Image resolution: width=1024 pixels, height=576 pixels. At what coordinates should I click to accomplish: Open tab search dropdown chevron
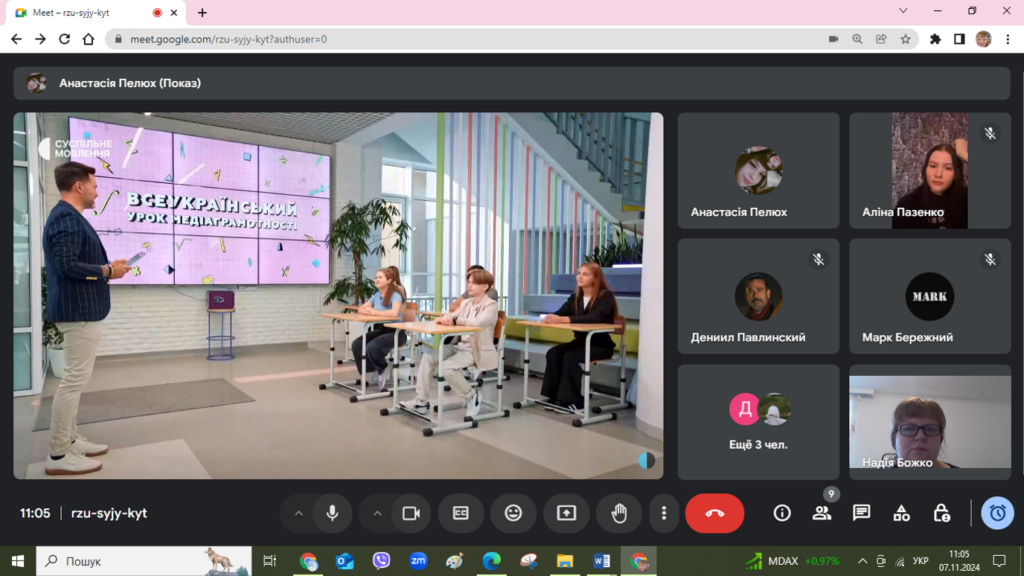point(903,11)
